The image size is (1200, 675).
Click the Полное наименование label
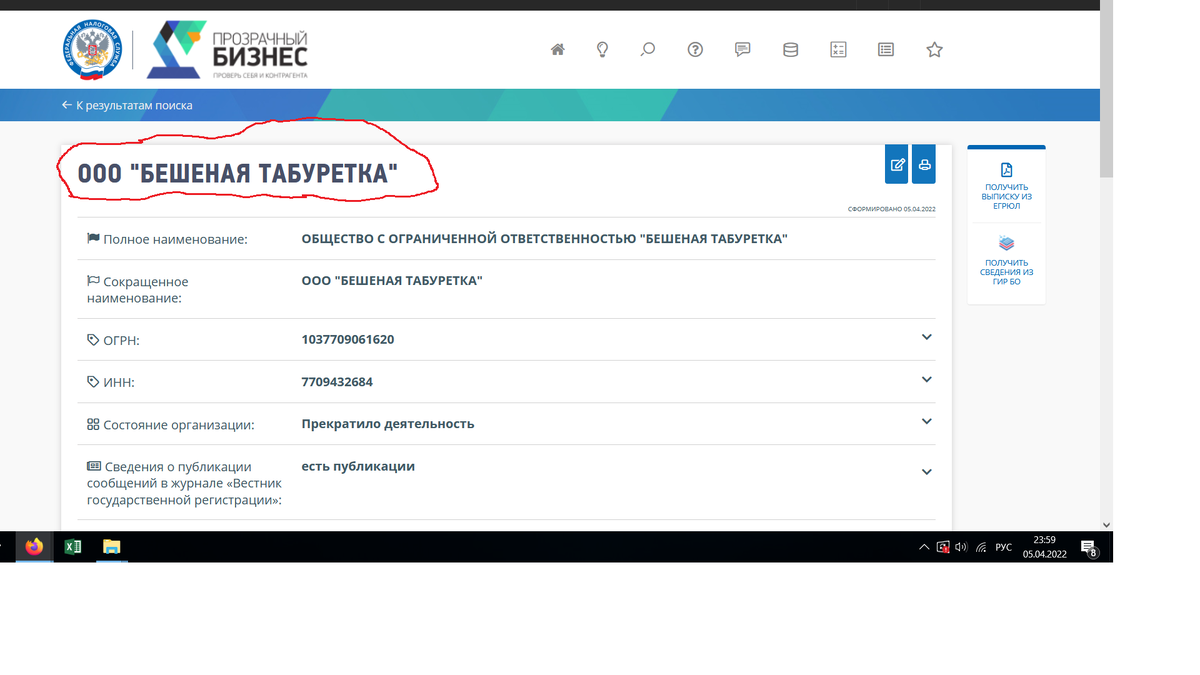click(167, 239)
